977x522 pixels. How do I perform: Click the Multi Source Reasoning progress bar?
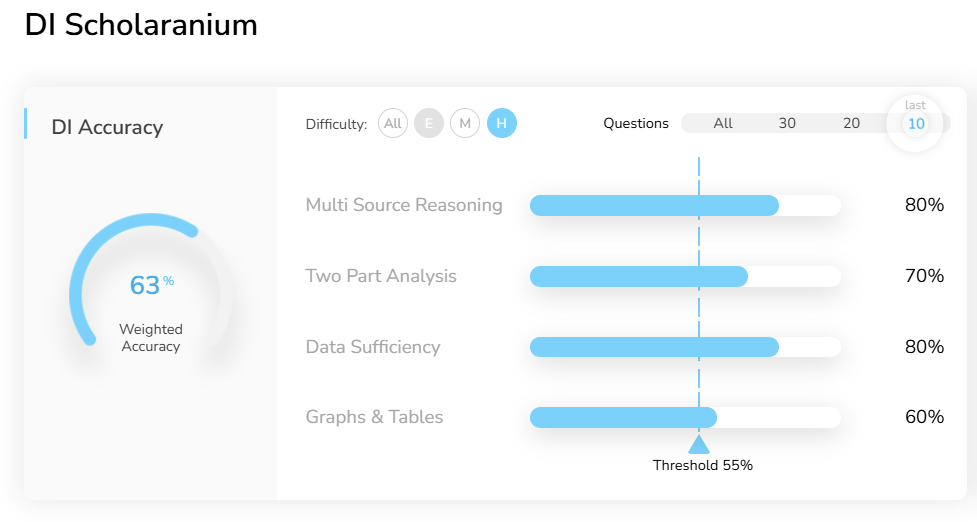coord(685,205)
